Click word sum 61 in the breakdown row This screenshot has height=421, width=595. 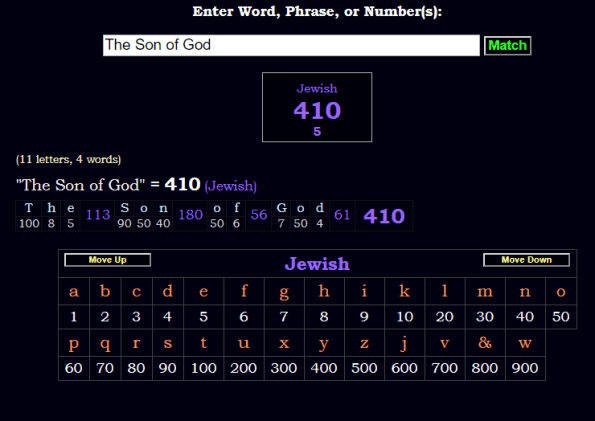342,215
